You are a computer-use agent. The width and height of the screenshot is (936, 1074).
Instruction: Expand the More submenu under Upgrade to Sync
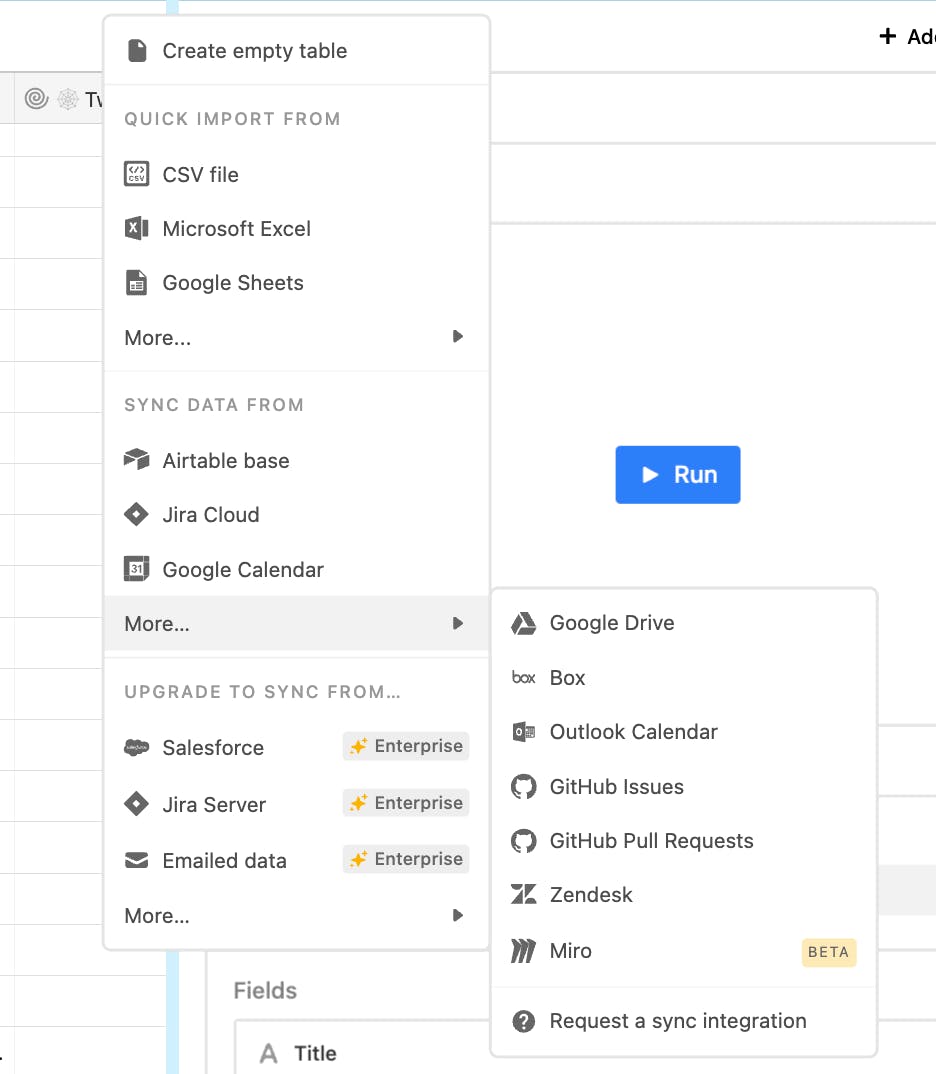[296, 915]
